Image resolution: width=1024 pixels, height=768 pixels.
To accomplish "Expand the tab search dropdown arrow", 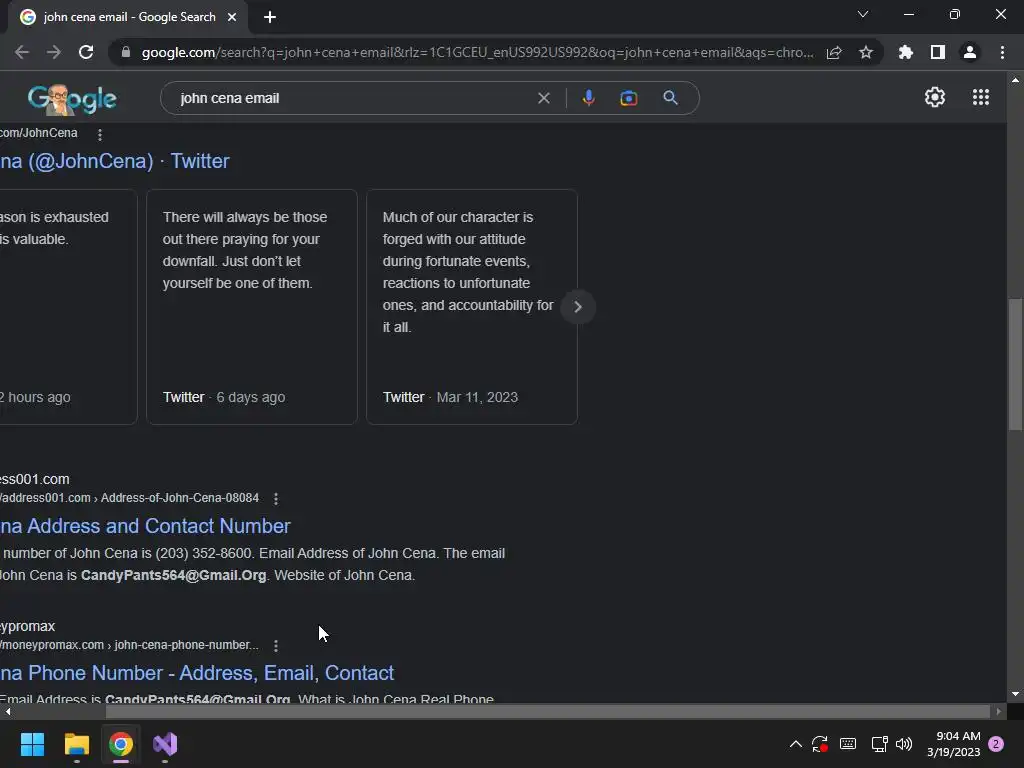I will coord(863,14).
